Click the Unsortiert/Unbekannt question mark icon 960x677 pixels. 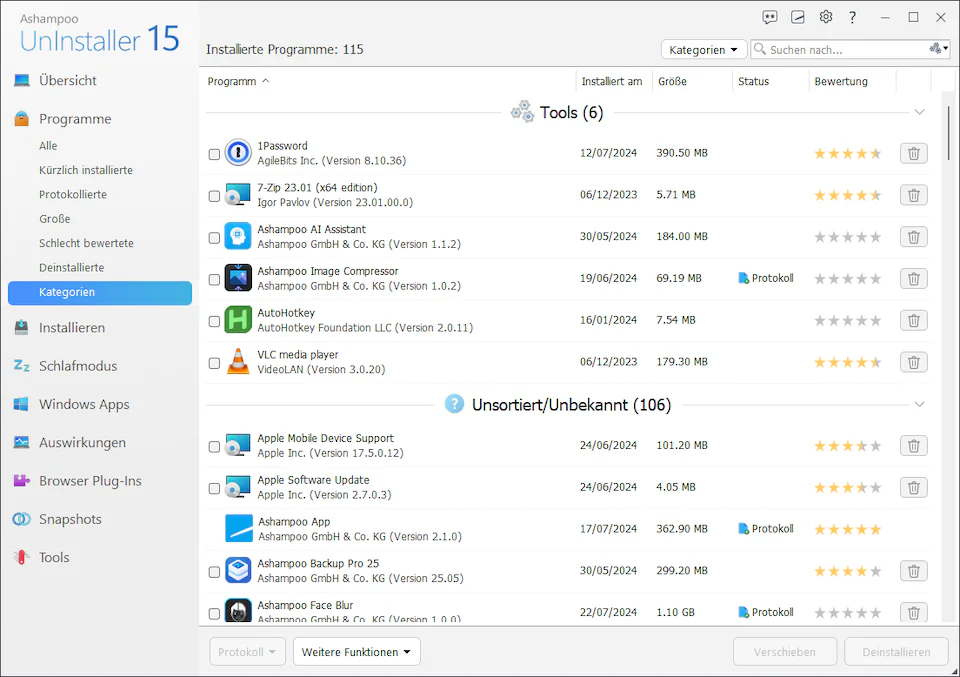(x=454, y=404)
